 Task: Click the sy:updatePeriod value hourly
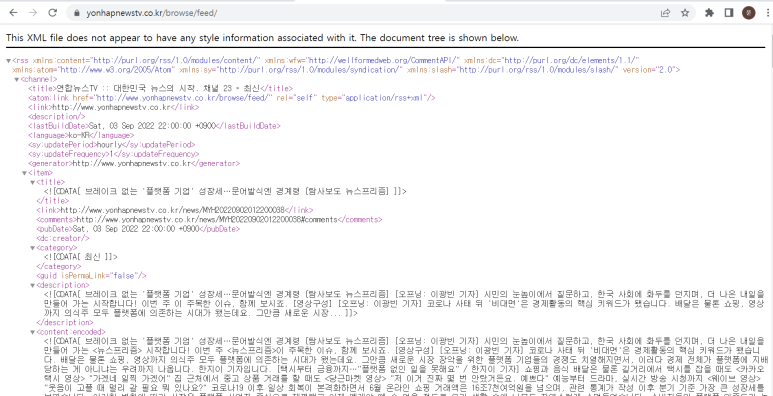(x=108, y=144)
